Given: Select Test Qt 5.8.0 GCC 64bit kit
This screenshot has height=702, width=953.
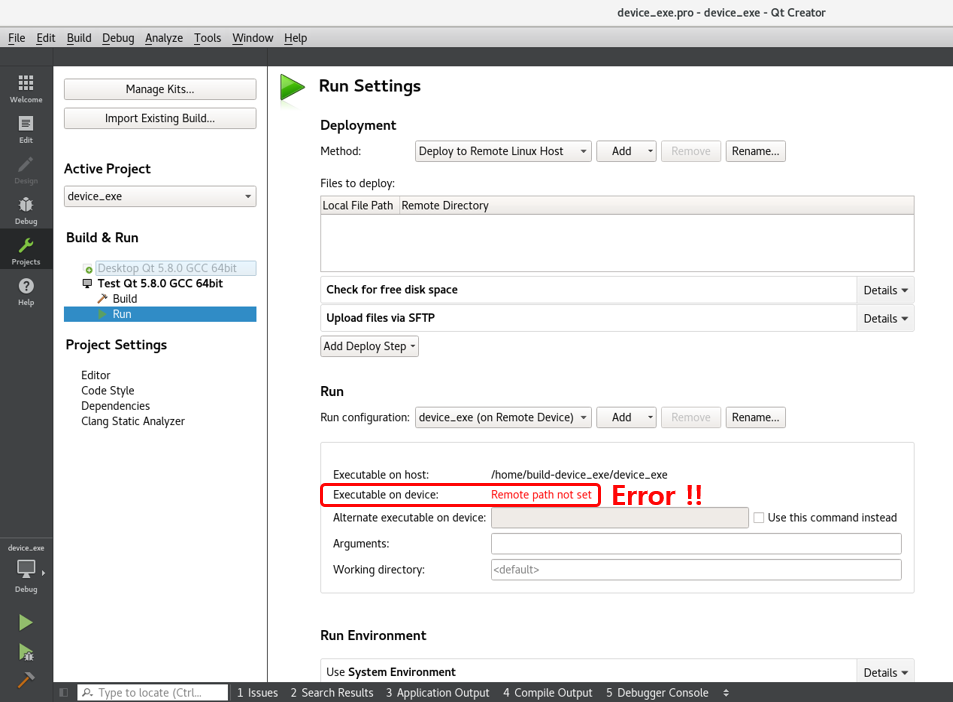Looking at the screenshot, I should [160, 284].
